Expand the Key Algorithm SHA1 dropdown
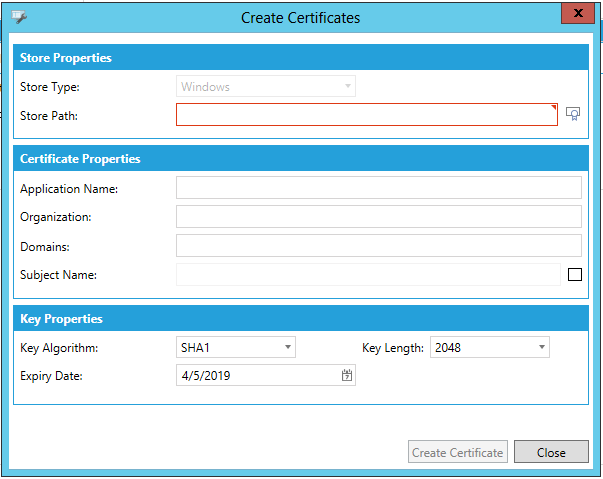 [x=235, y=347]
